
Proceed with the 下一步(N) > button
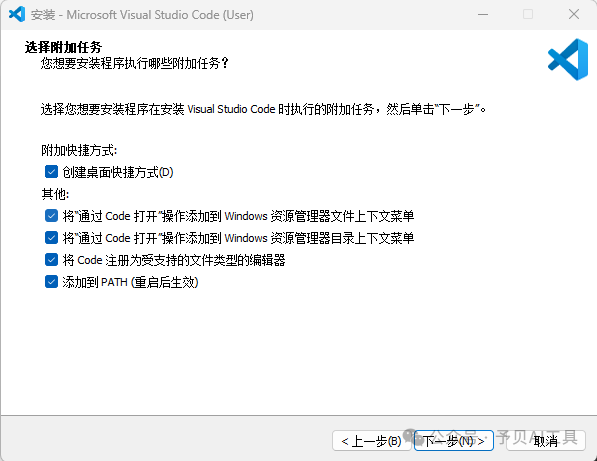click(454, 441)
